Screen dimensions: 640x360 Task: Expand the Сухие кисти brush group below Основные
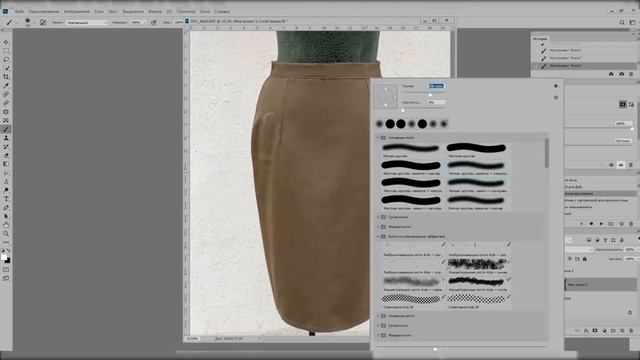(x=378, y=217)
